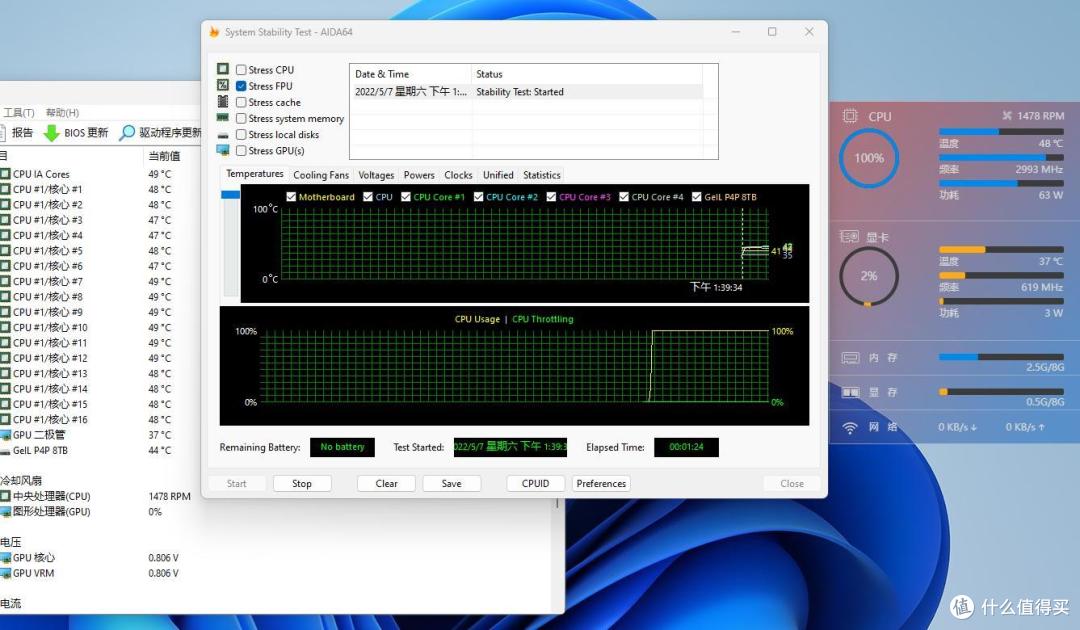Select CPU #1 core #16 temperature row
Screen dimensions: 1080x630
pyautogui.click(x=103, y=419)
